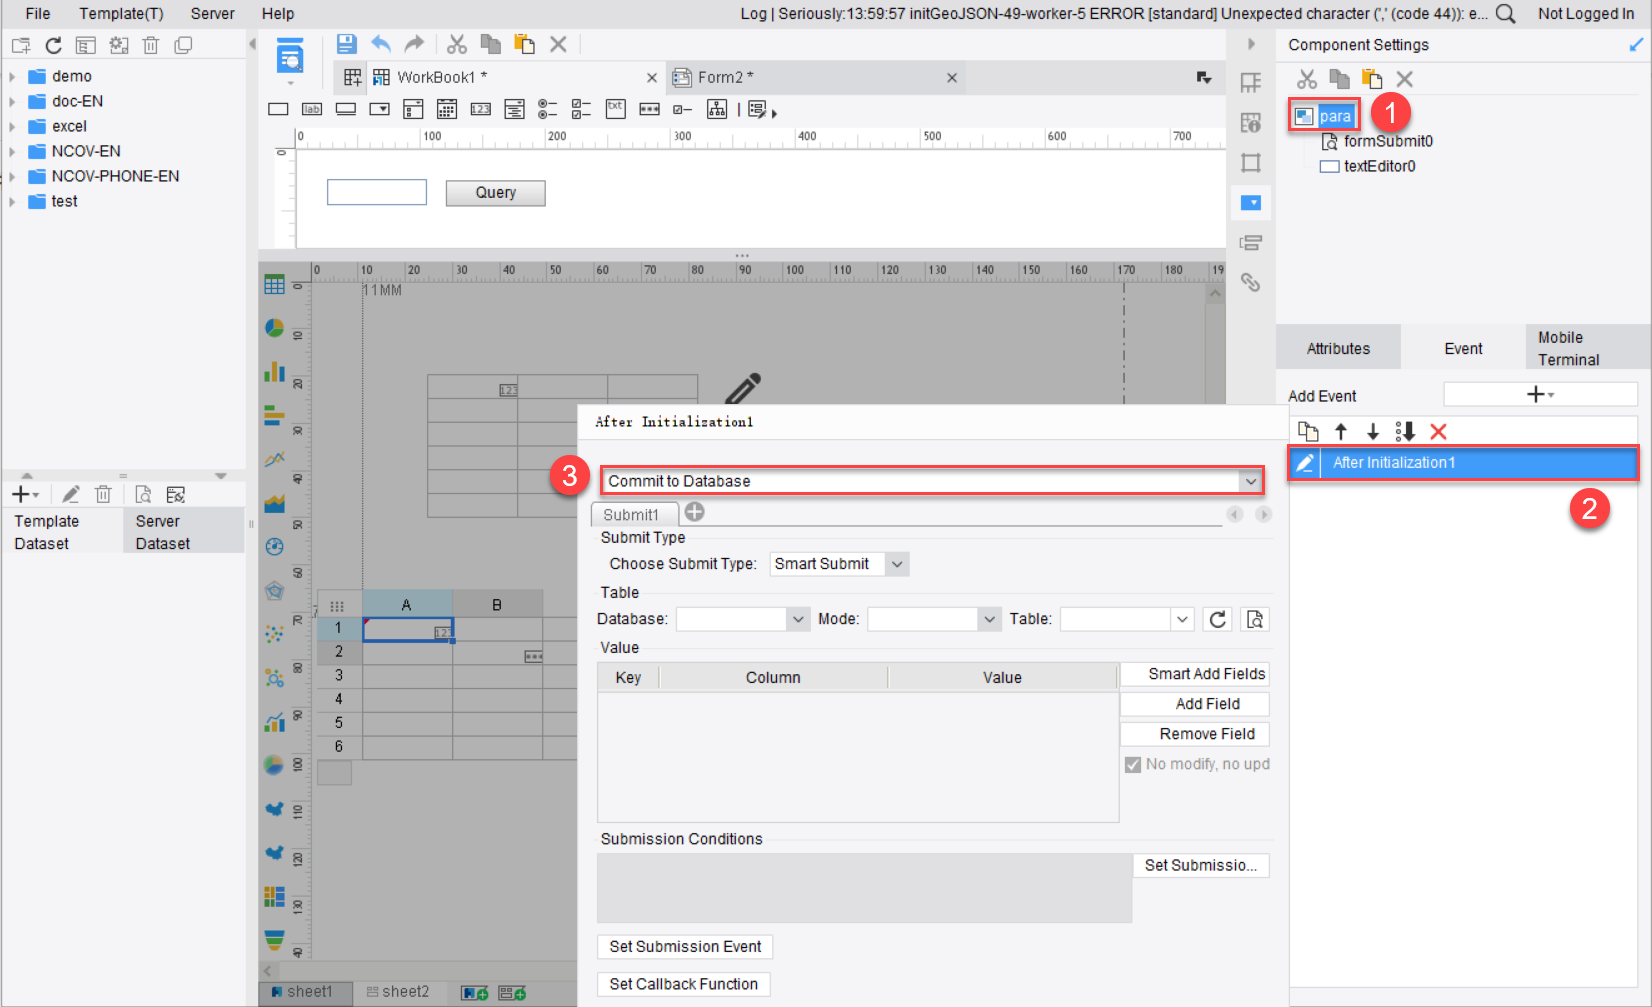The height and width of the screenshot is (1007, 1652).
Task: Click the refresh icon in file tree toolbar
Action: (54, 45)
